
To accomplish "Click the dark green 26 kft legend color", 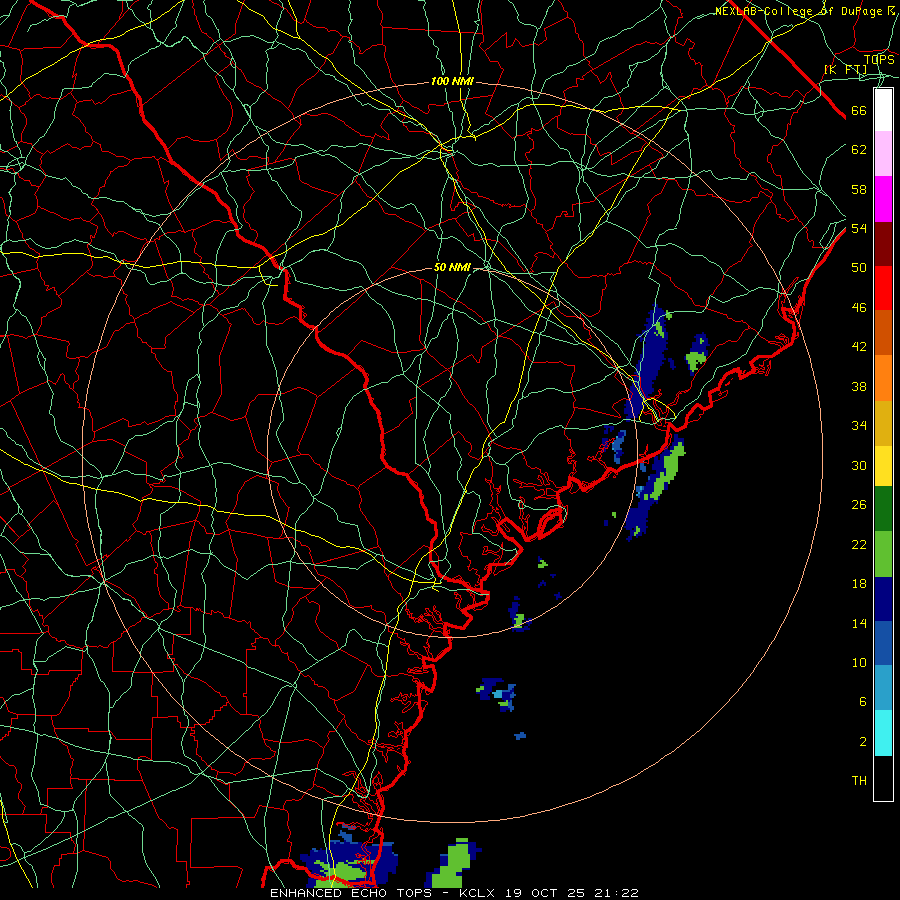I will (x=883, y=509).
